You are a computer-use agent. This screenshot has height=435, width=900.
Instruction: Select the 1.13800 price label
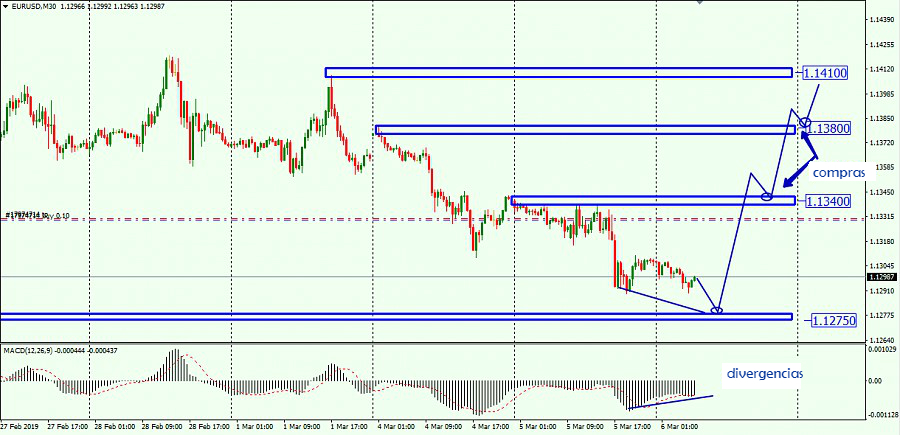(829, 129)
